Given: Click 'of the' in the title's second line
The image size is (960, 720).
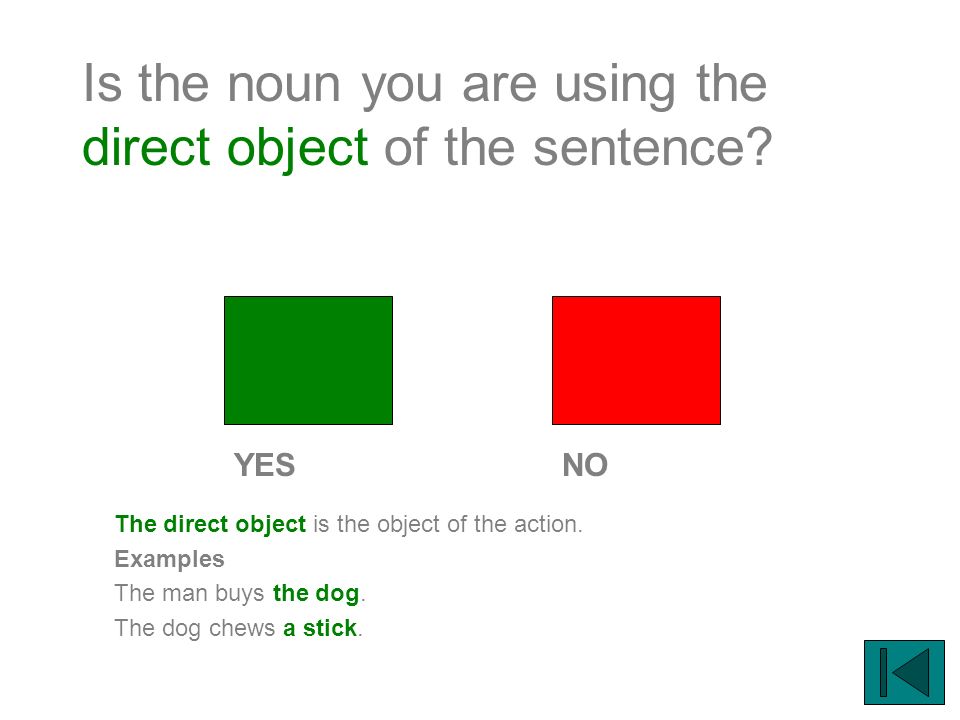Looking at the screenshot, I should click(449, 148).
